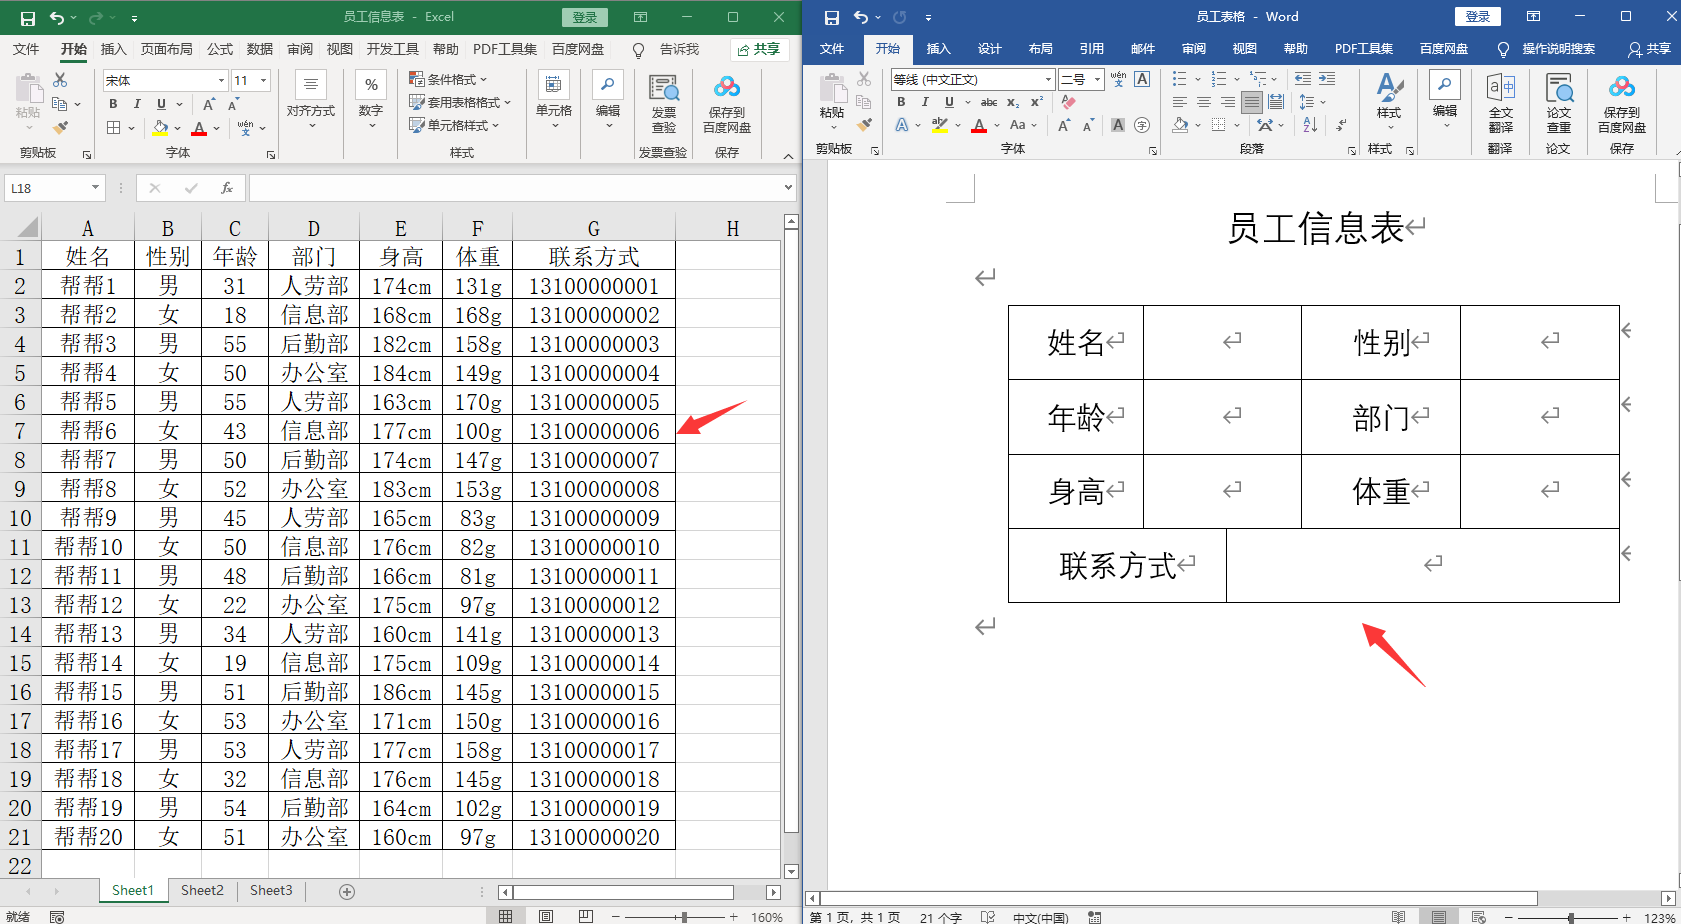This screenshot has width=1681, height=924.
Task: Show or hide paragraph marks in Word
Action: (1341, 125)
